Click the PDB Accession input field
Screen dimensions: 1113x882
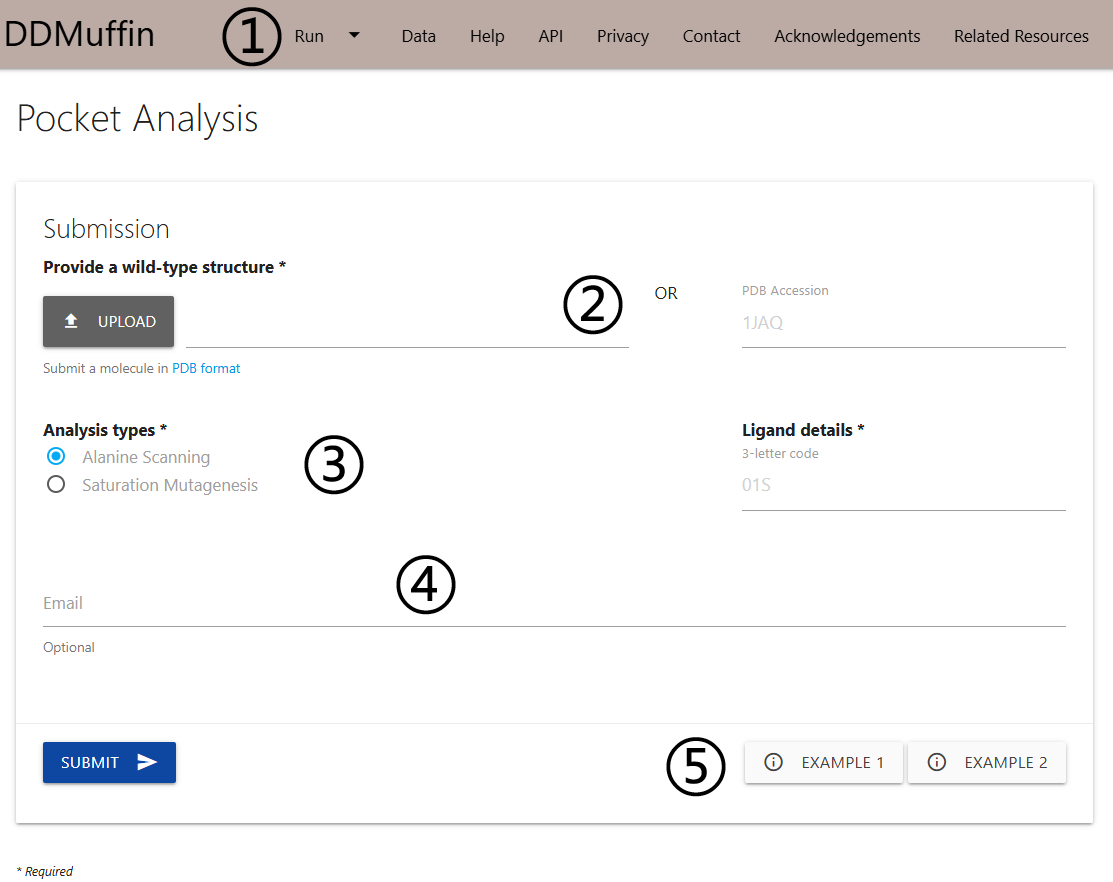coord(902,323)
